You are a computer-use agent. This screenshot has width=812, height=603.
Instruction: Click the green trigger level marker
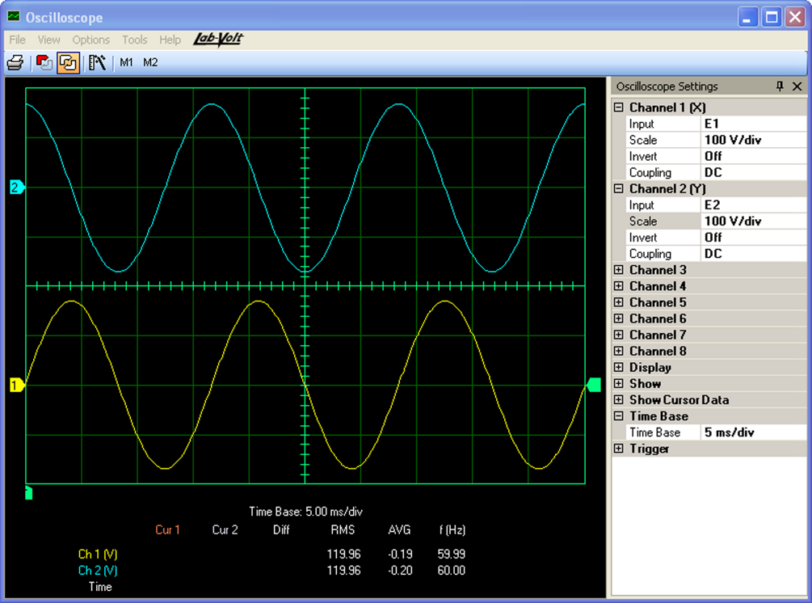[x=594, y=385]
